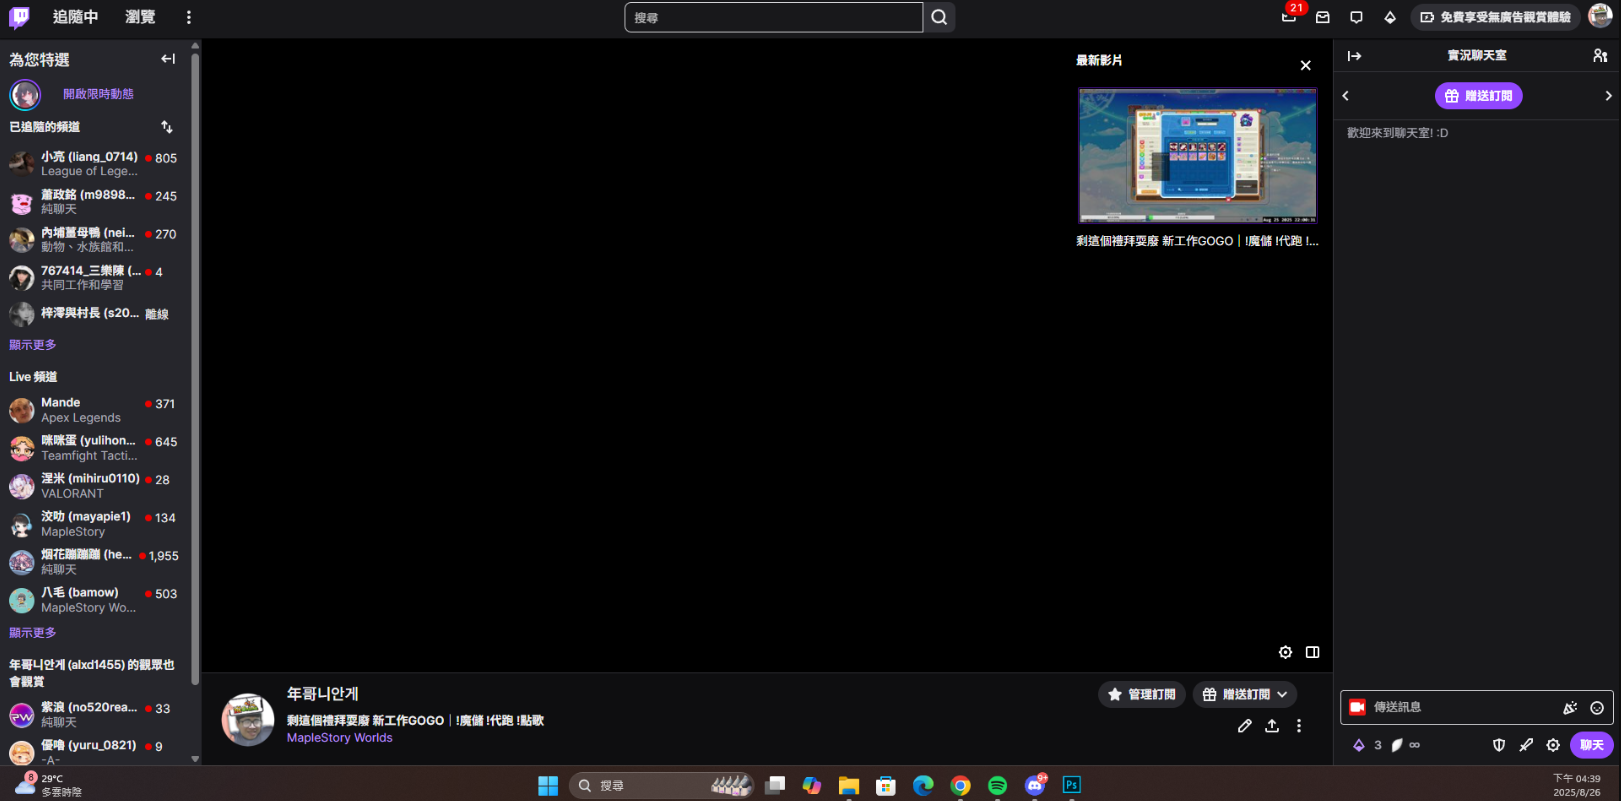Viewport: 1621px width, 801px height.
Task: Click the get Bits diamond icon in top bar
Action: 1390,17
